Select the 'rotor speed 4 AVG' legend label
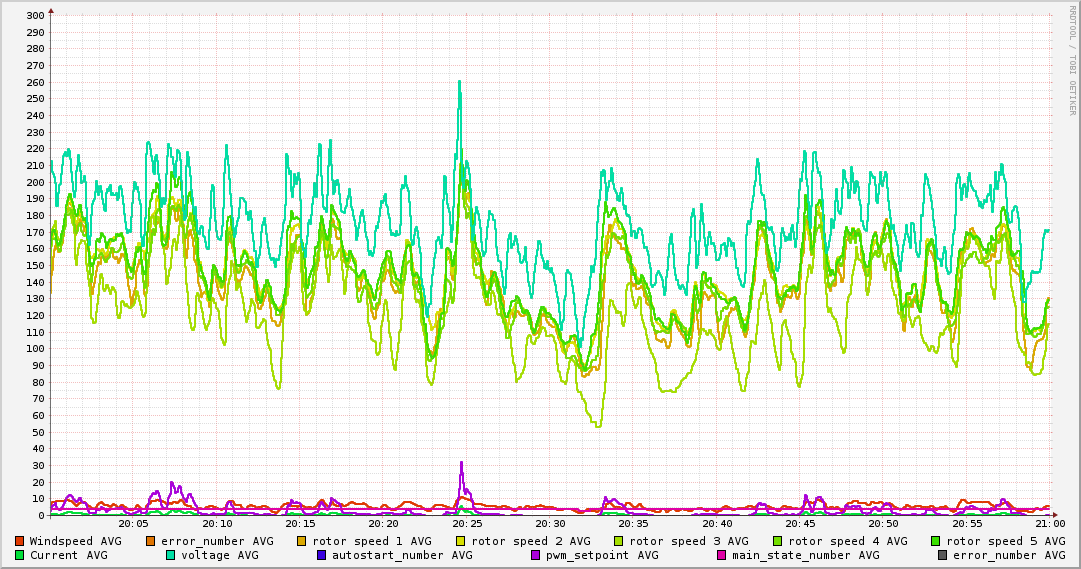 point(848,541)
